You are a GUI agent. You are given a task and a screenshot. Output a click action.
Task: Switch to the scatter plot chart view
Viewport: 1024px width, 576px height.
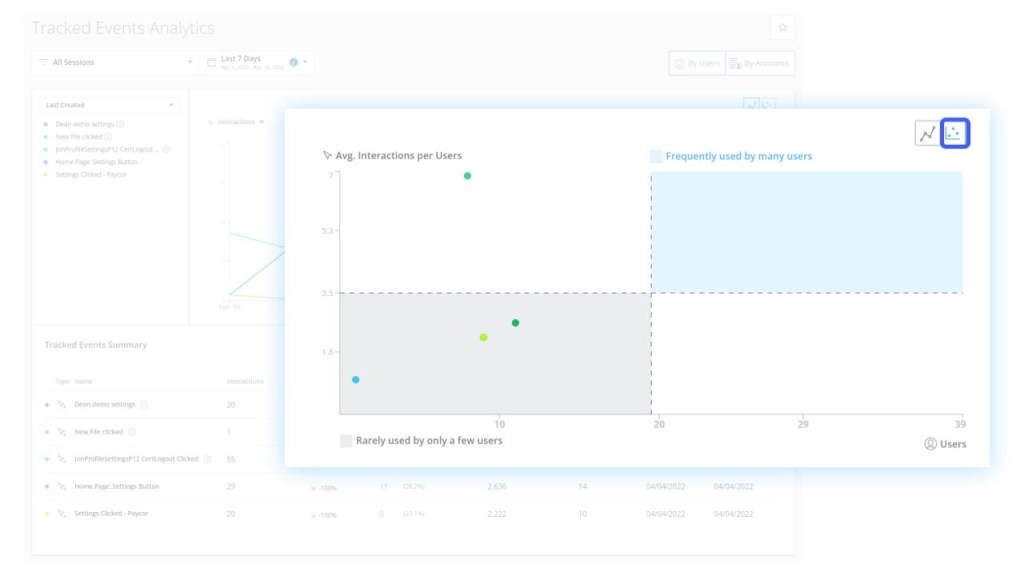[x=955, y=132]
